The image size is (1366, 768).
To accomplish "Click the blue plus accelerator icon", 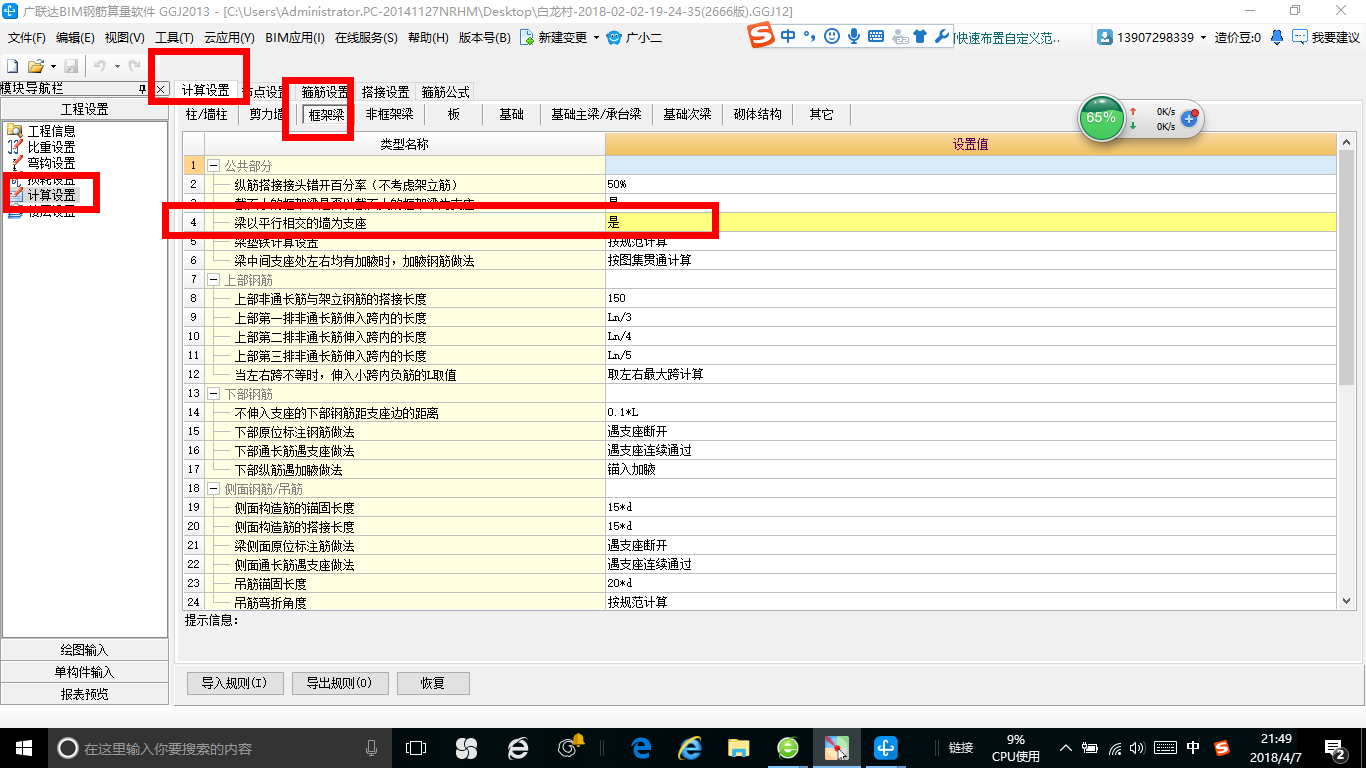I will click(x=1189, y=118).
